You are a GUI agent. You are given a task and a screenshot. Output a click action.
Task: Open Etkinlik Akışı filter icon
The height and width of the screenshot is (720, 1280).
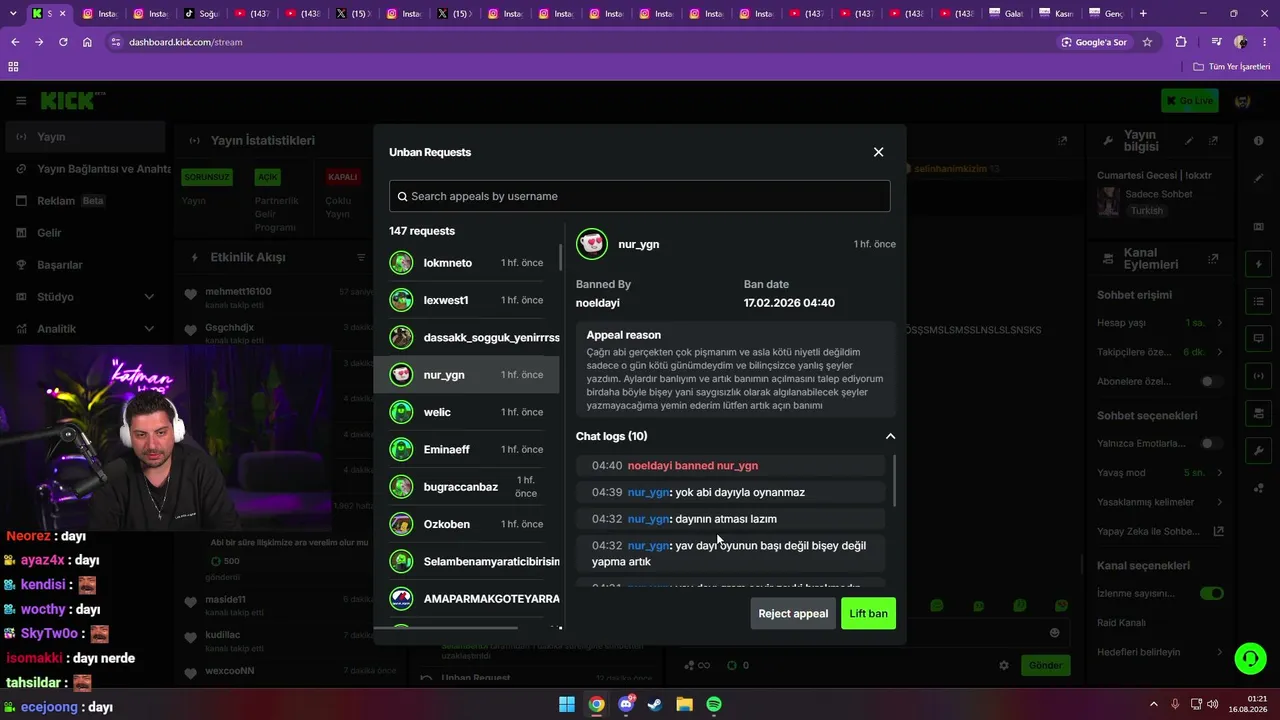click(361, 258)
